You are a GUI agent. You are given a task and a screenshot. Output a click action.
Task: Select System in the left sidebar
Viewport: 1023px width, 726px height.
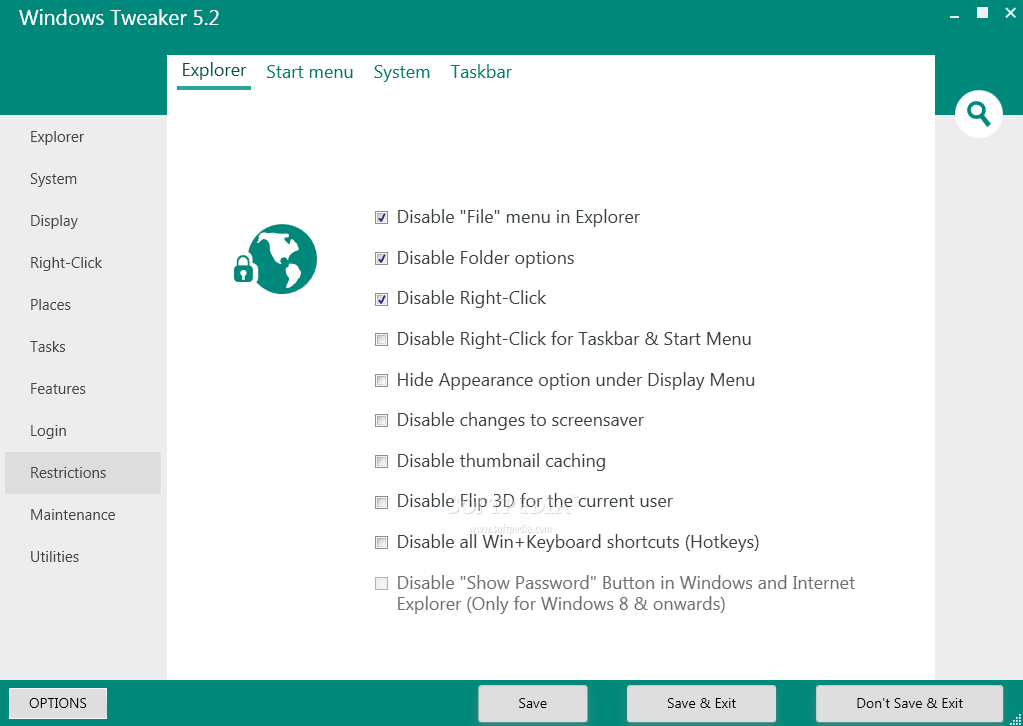[x=83, y=179]
